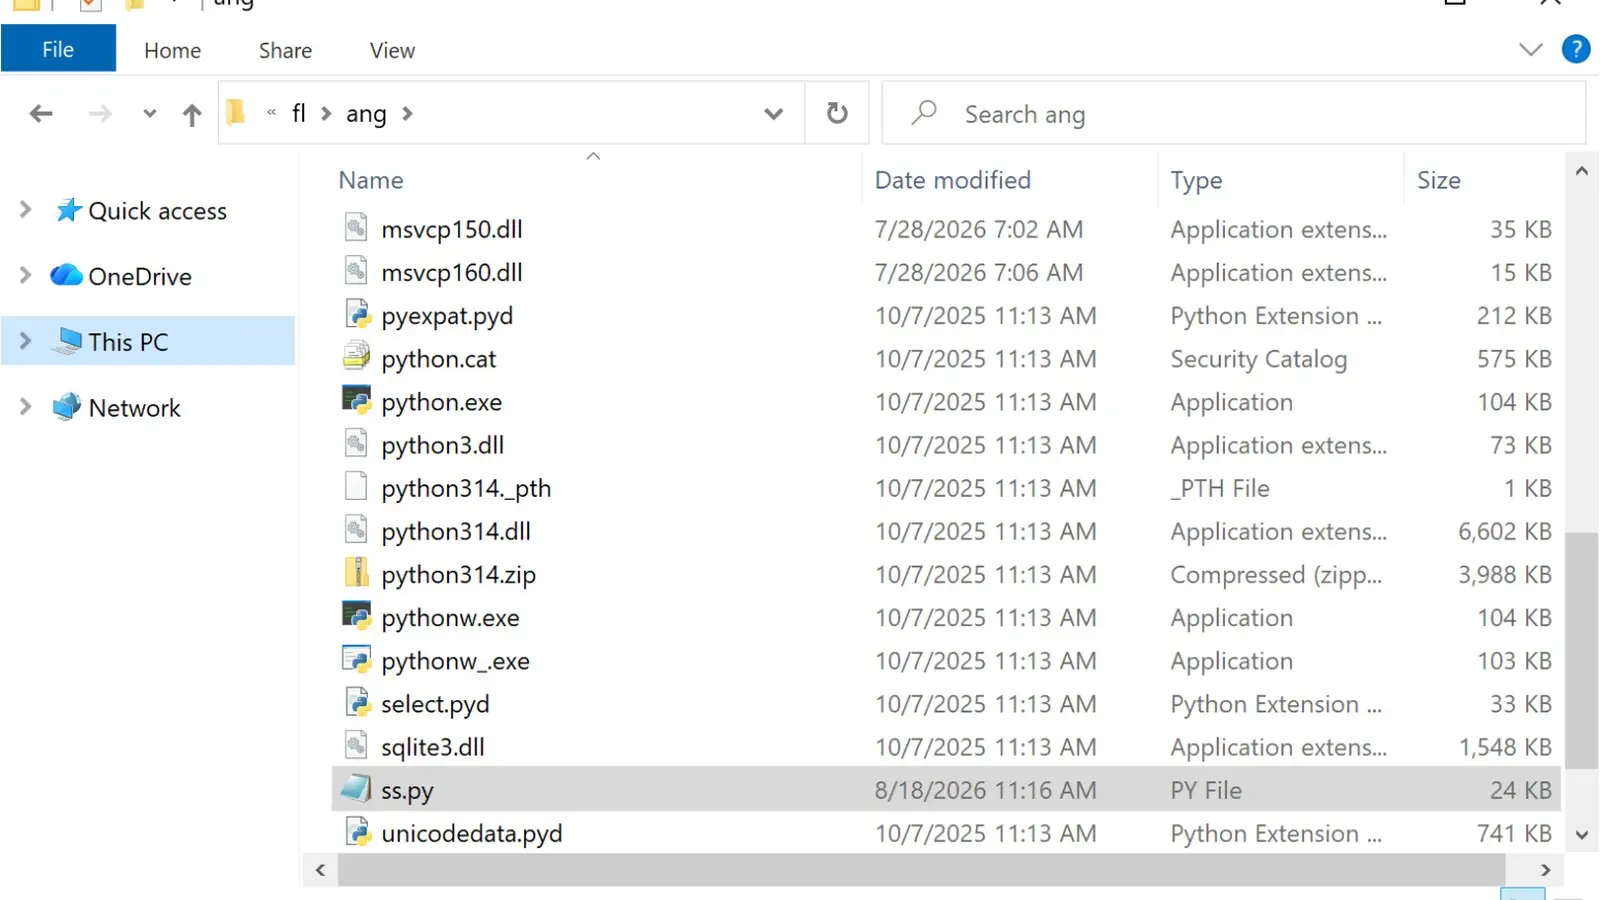Expand the OneDrive tree node

coord(25,275)
